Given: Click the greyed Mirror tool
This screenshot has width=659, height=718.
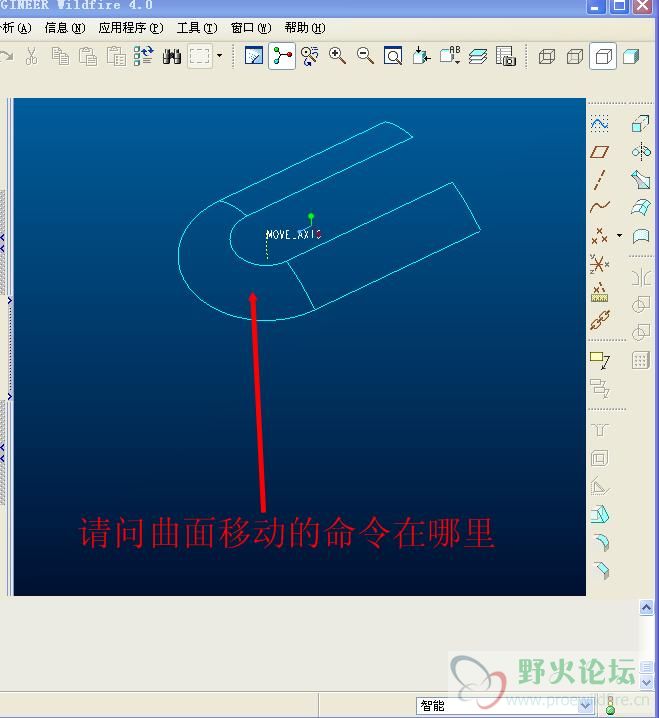Looking at the screenshot, I should click(x=641, y=277).
